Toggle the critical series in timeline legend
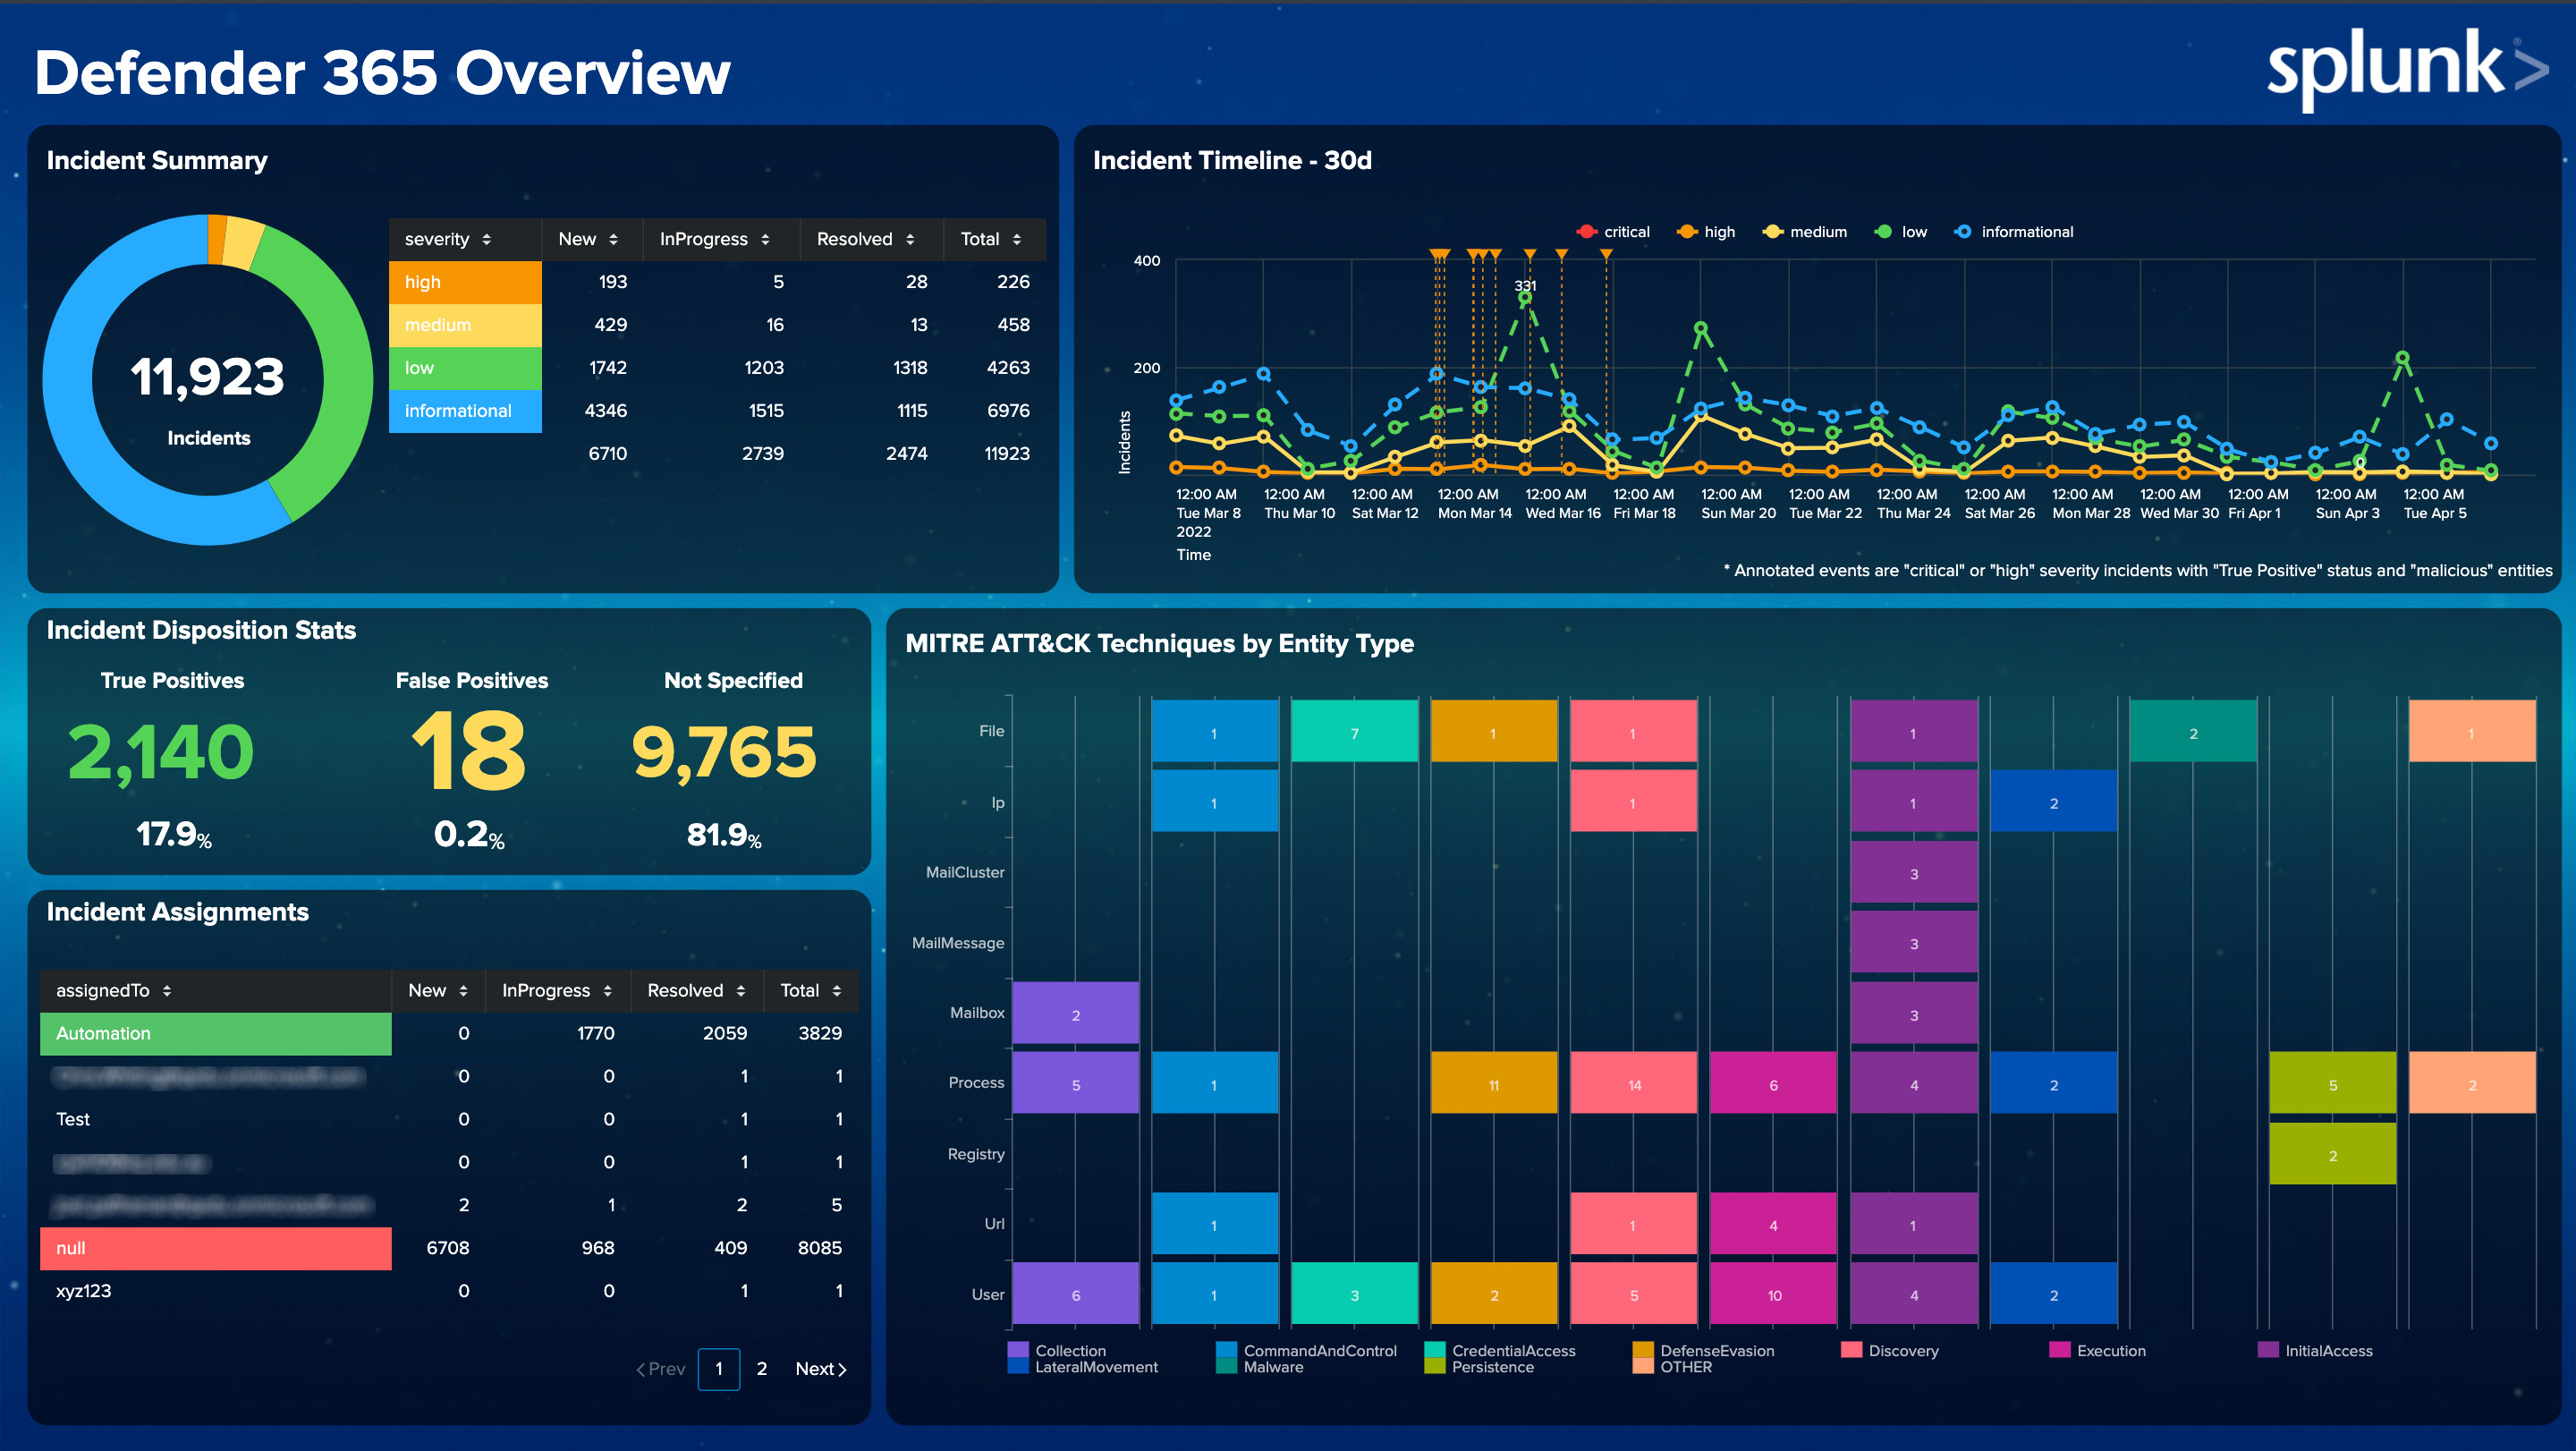 1613,232
